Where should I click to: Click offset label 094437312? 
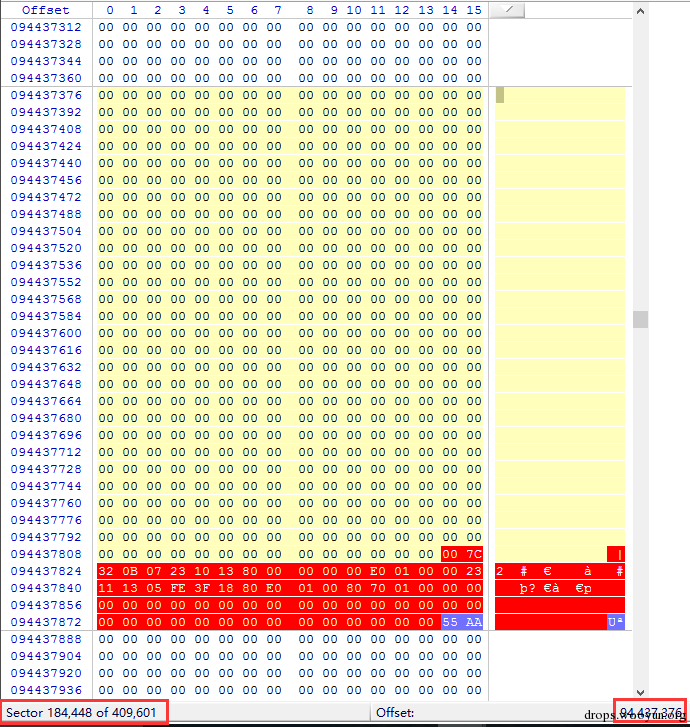point(46,27)
